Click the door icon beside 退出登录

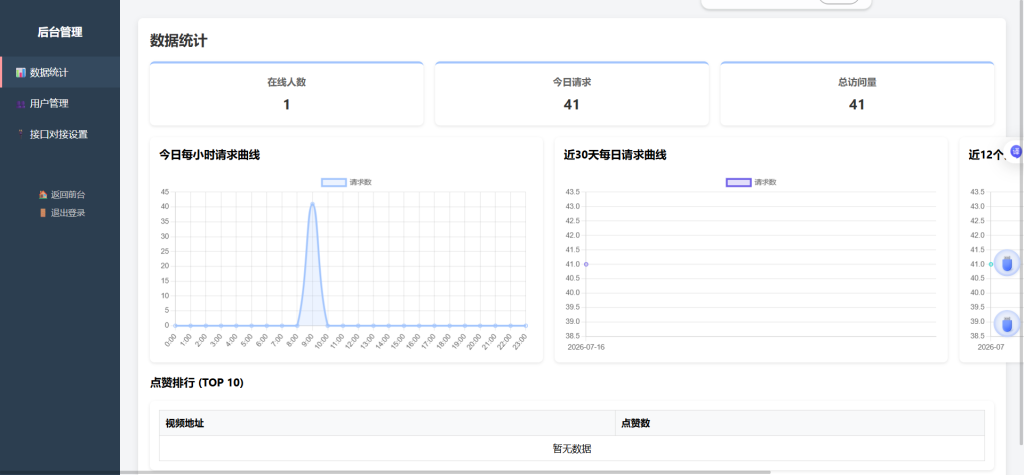click(x=43, y=213)
